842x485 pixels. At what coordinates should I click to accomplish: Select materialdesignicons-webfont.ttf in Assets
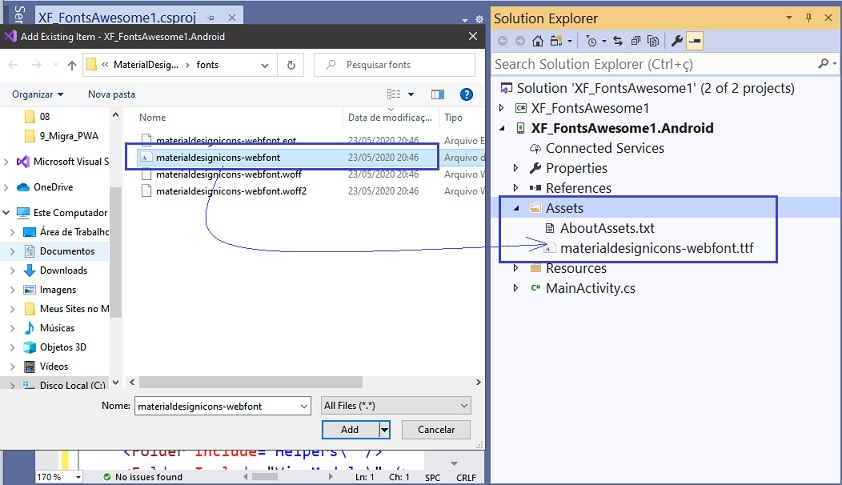[657, 248]
